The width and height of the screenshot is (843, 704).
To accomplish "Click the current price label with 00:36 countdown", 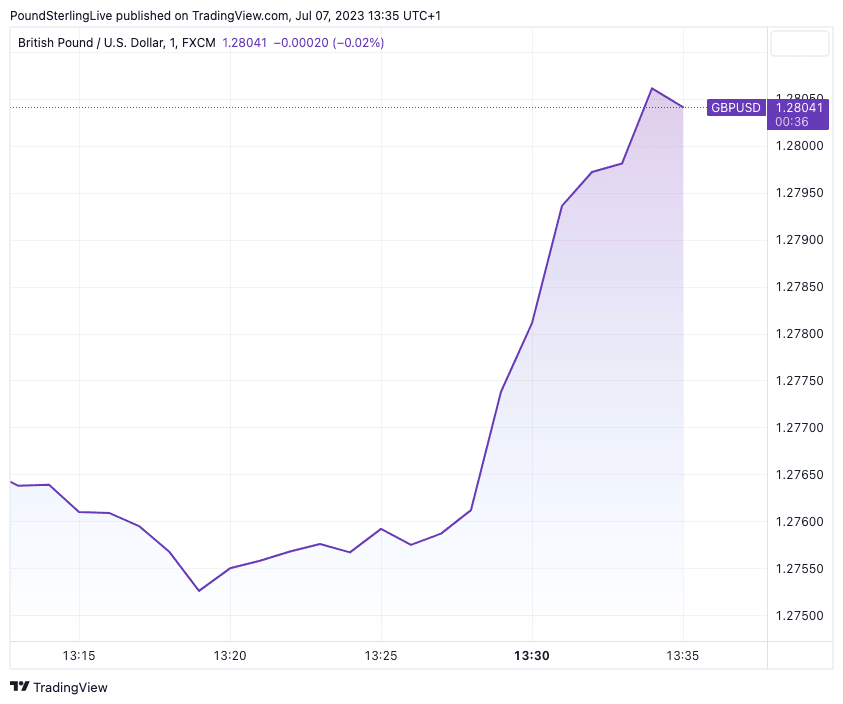I will [x=797, y=114].
